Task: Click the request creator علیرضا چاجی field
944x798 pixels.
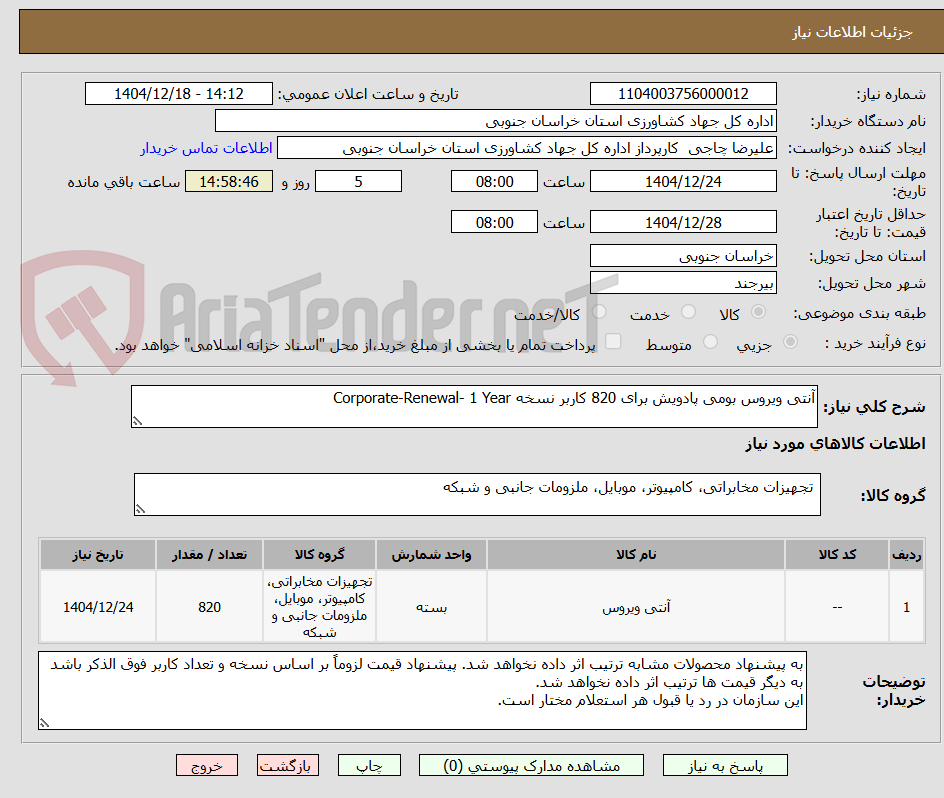Action: point(527,148)
